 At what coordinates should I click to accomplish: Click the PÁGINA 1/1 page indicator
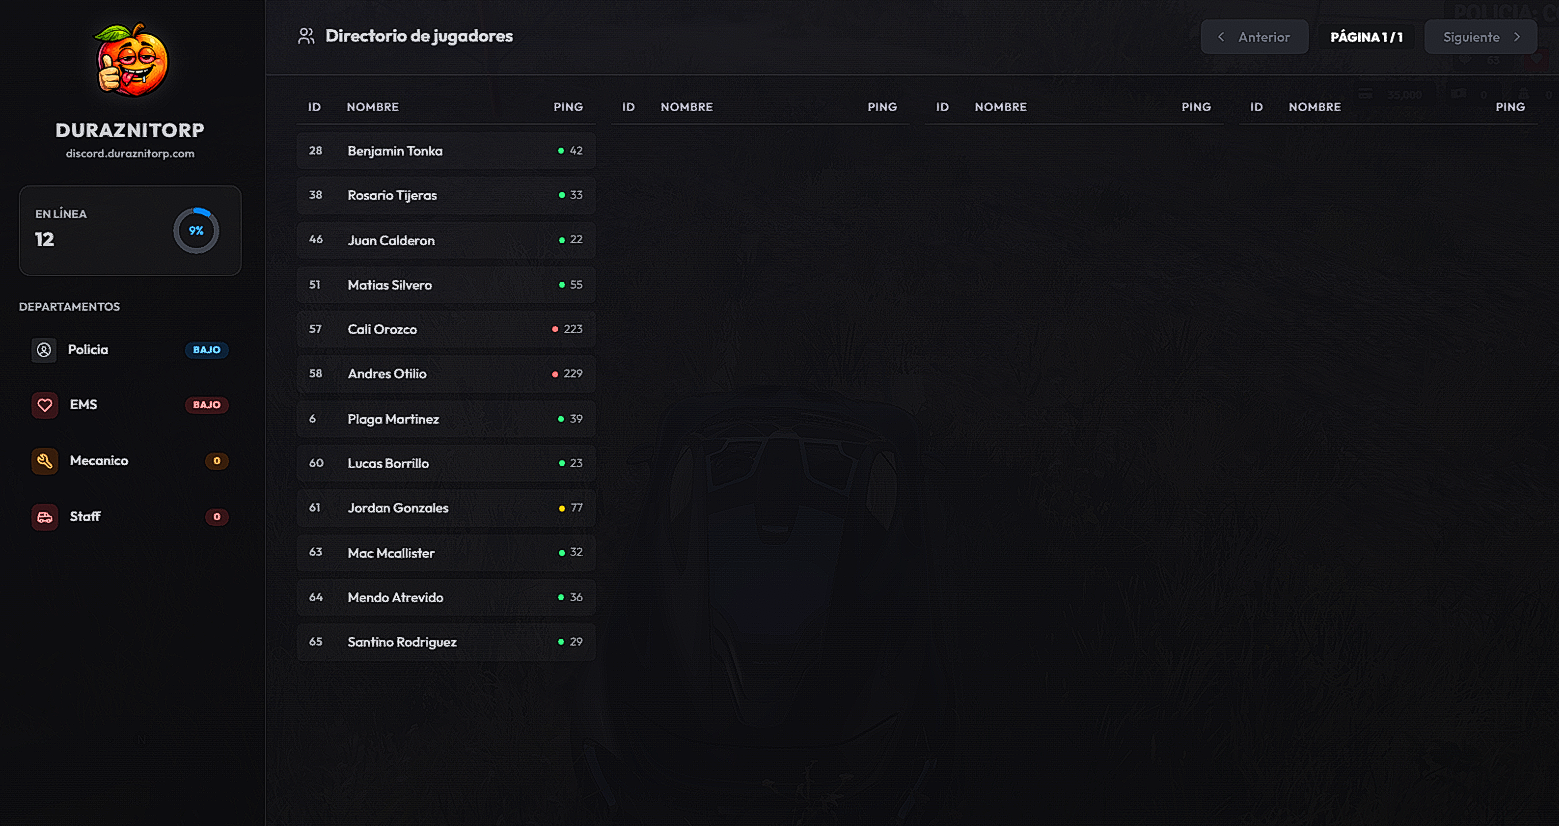click(x=1366, y=37)
